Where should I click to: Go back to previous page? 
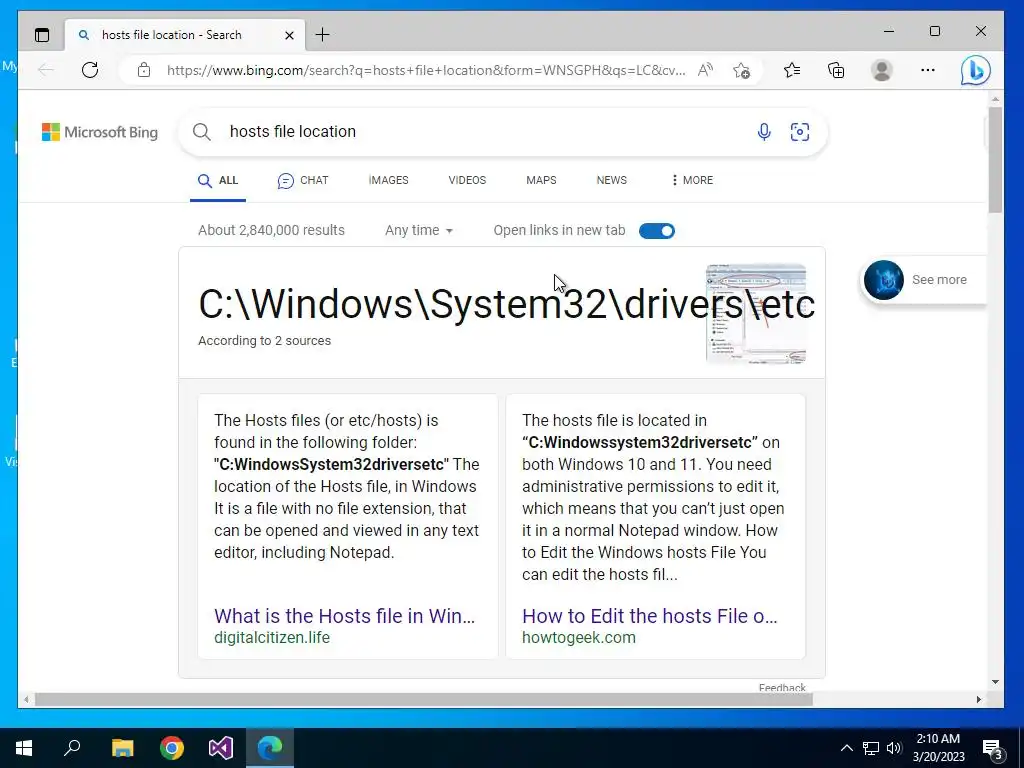46,70
